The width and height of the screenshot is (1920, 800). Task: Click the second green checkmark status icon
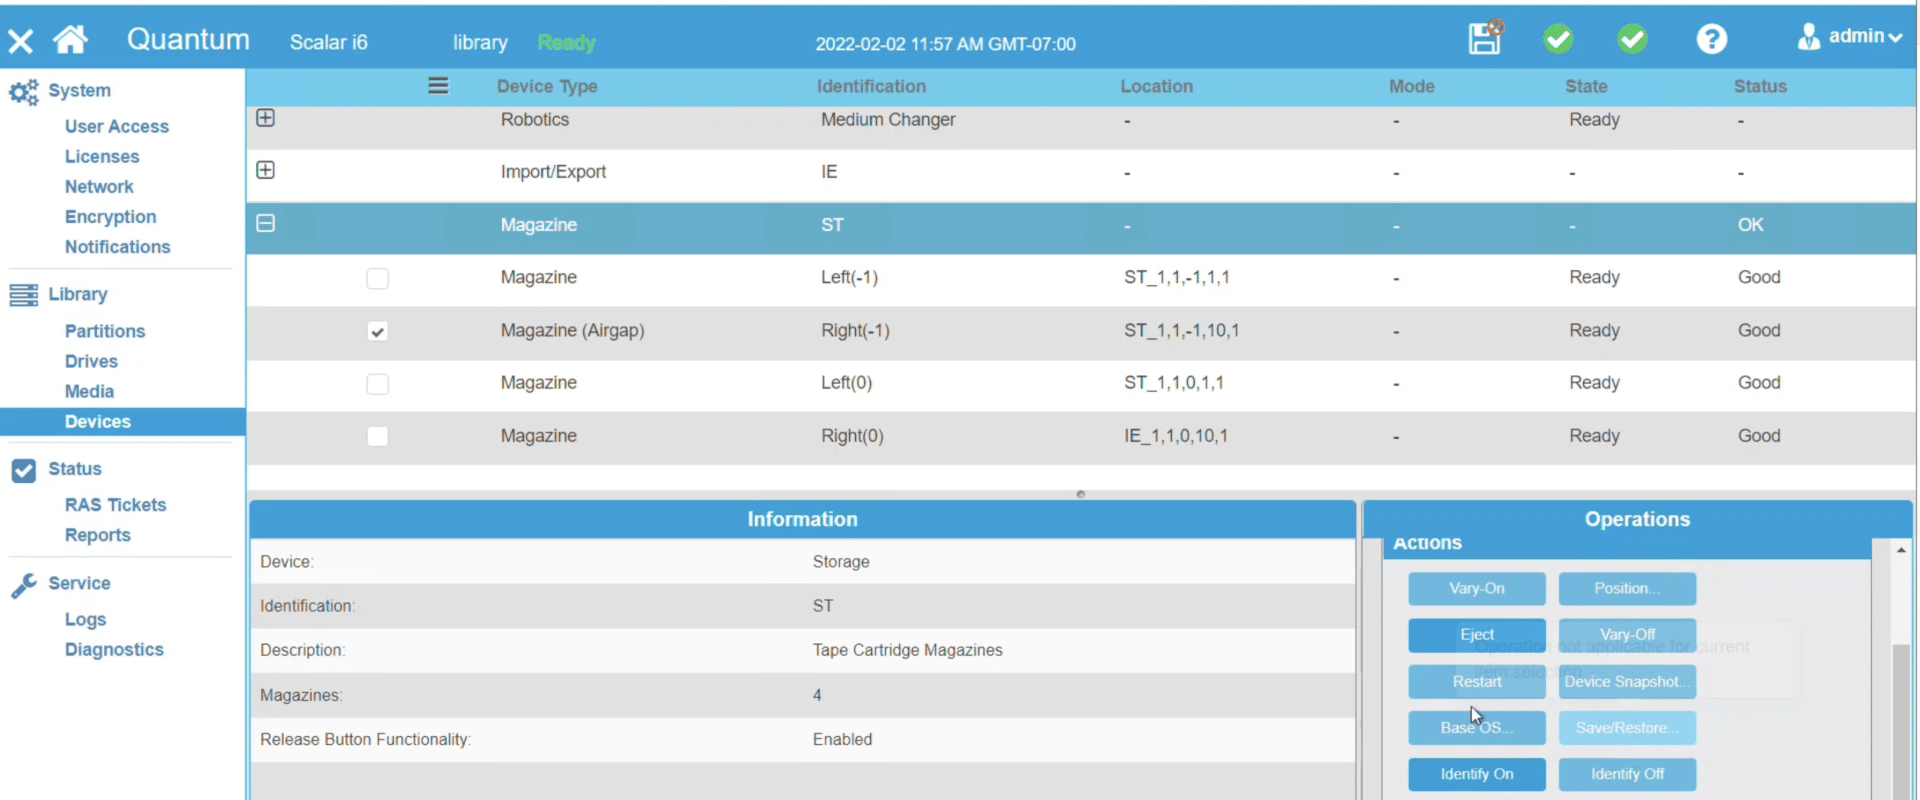[1632, 39]
